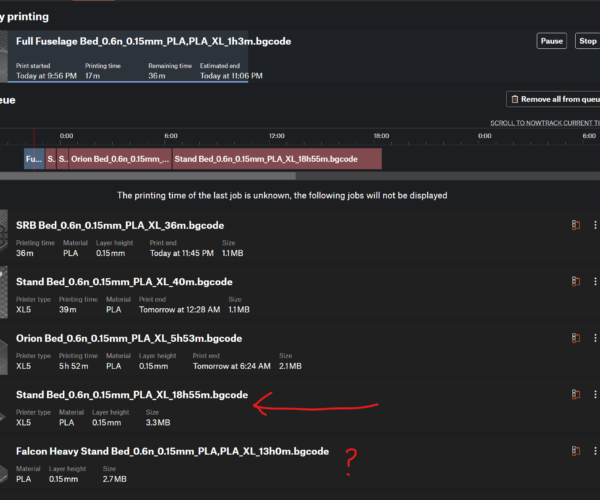
Task: Open the three-dot menu for Stand Bed 18h55m job
Action: tap(595, 394)
